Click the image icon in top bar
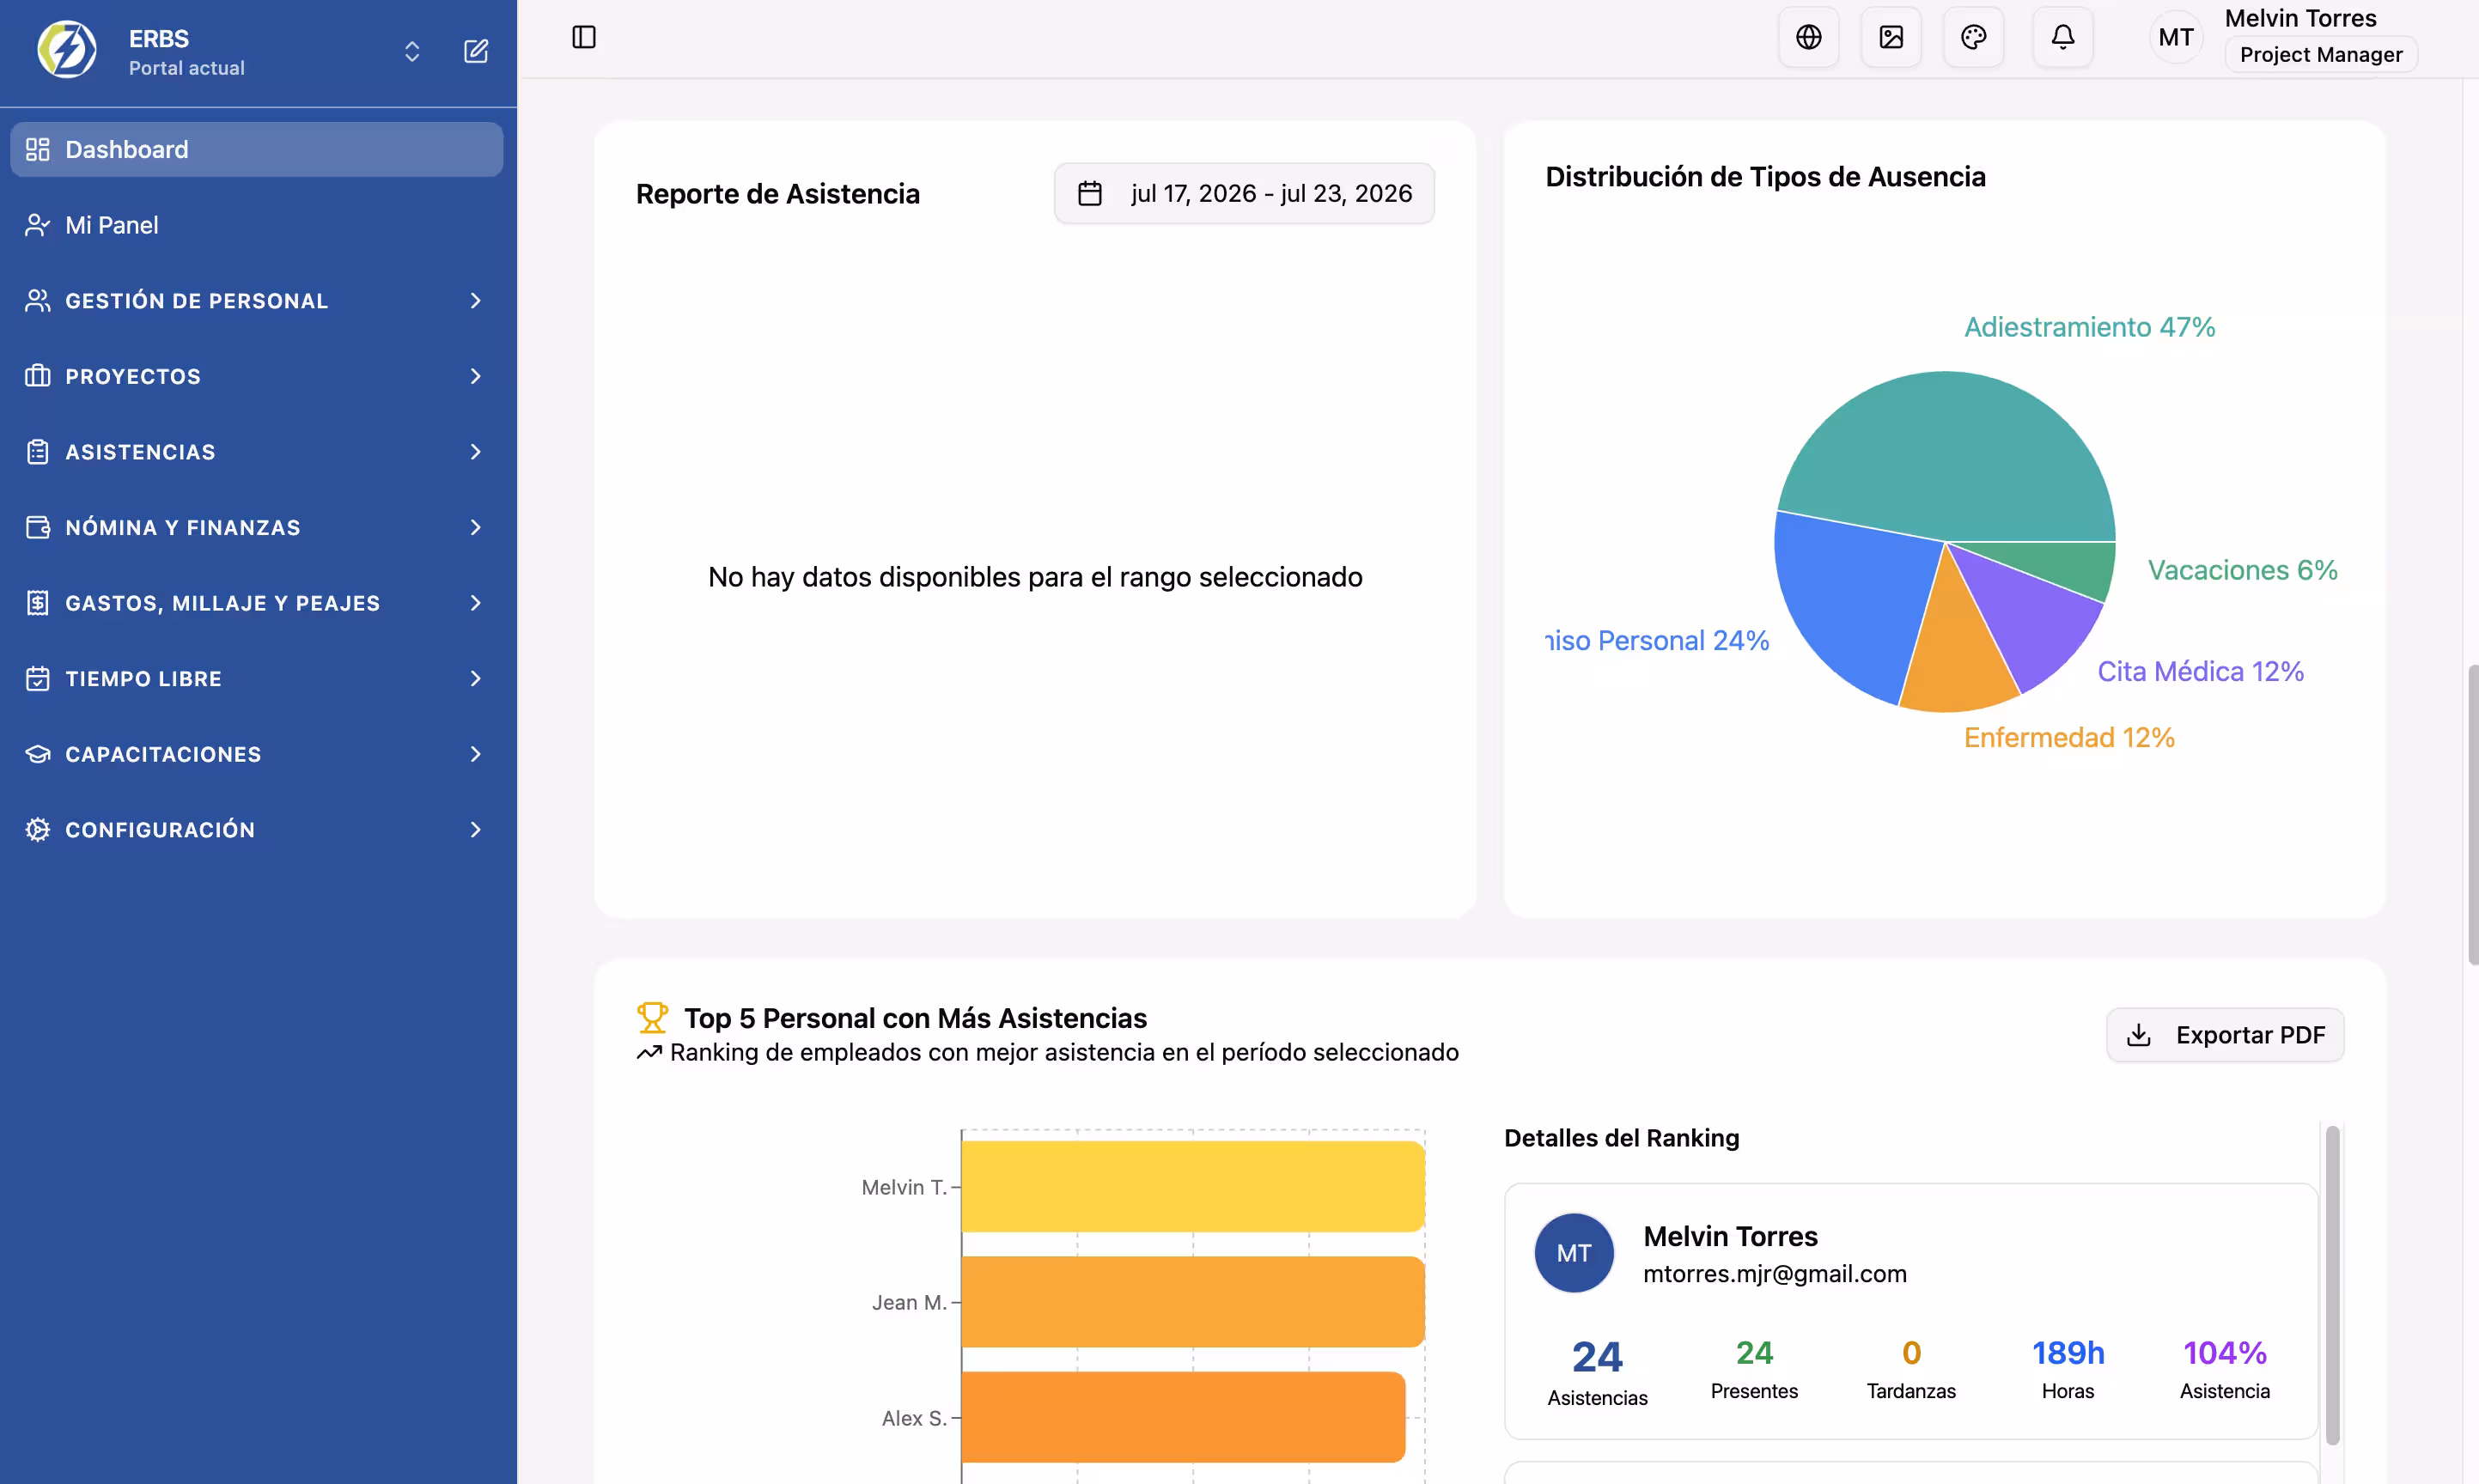 tap(1891, 37)
